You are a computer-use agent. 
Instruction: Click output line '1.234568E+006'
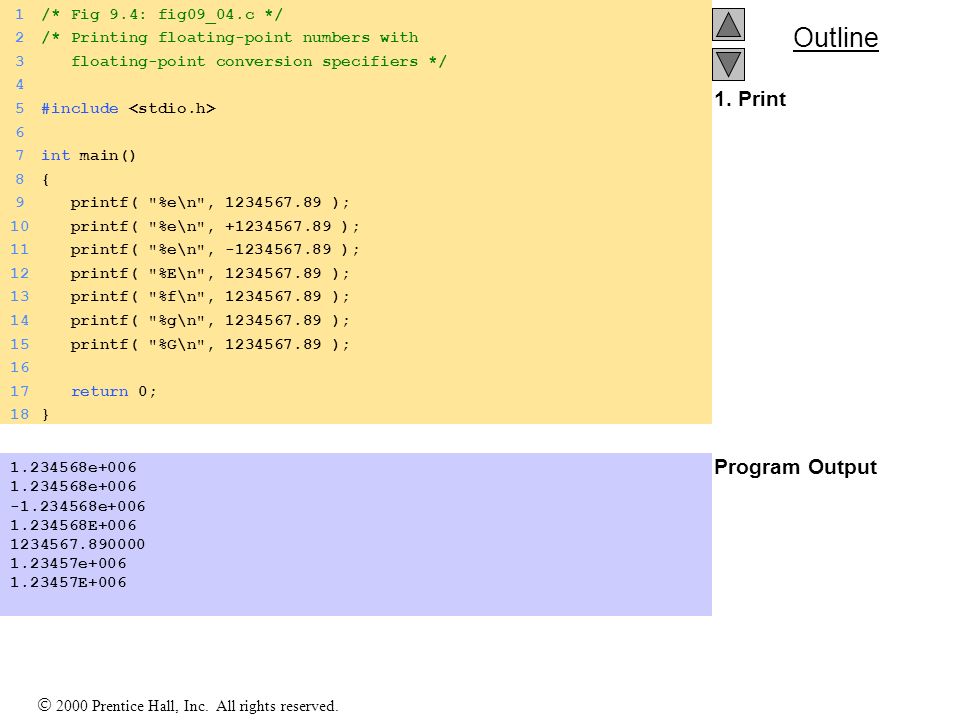pos(73,525)
